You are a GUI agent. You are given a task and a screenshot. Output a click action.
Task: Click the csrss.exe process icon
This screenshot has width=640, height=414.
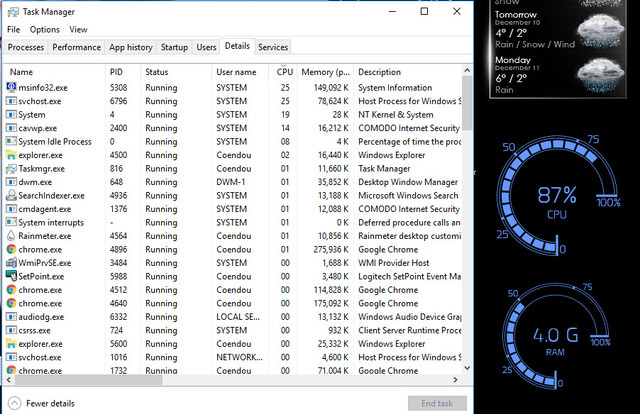coord(11,330)
